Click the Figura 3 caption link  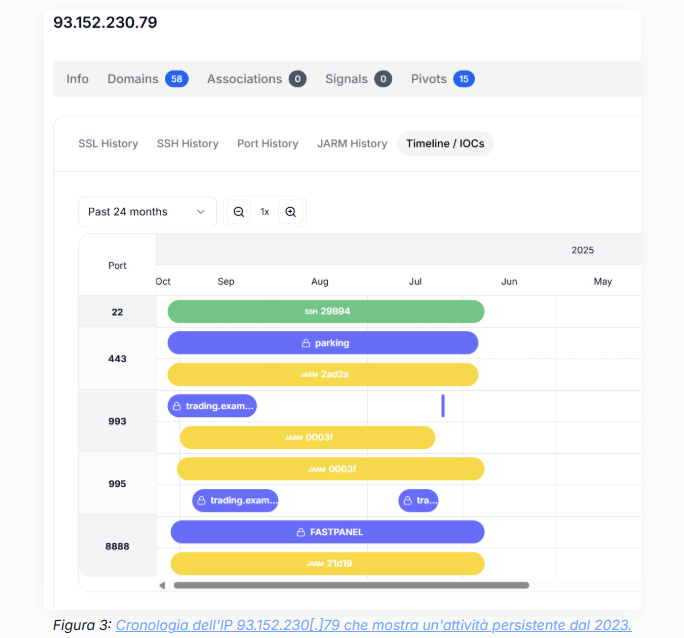pos(373,625)
